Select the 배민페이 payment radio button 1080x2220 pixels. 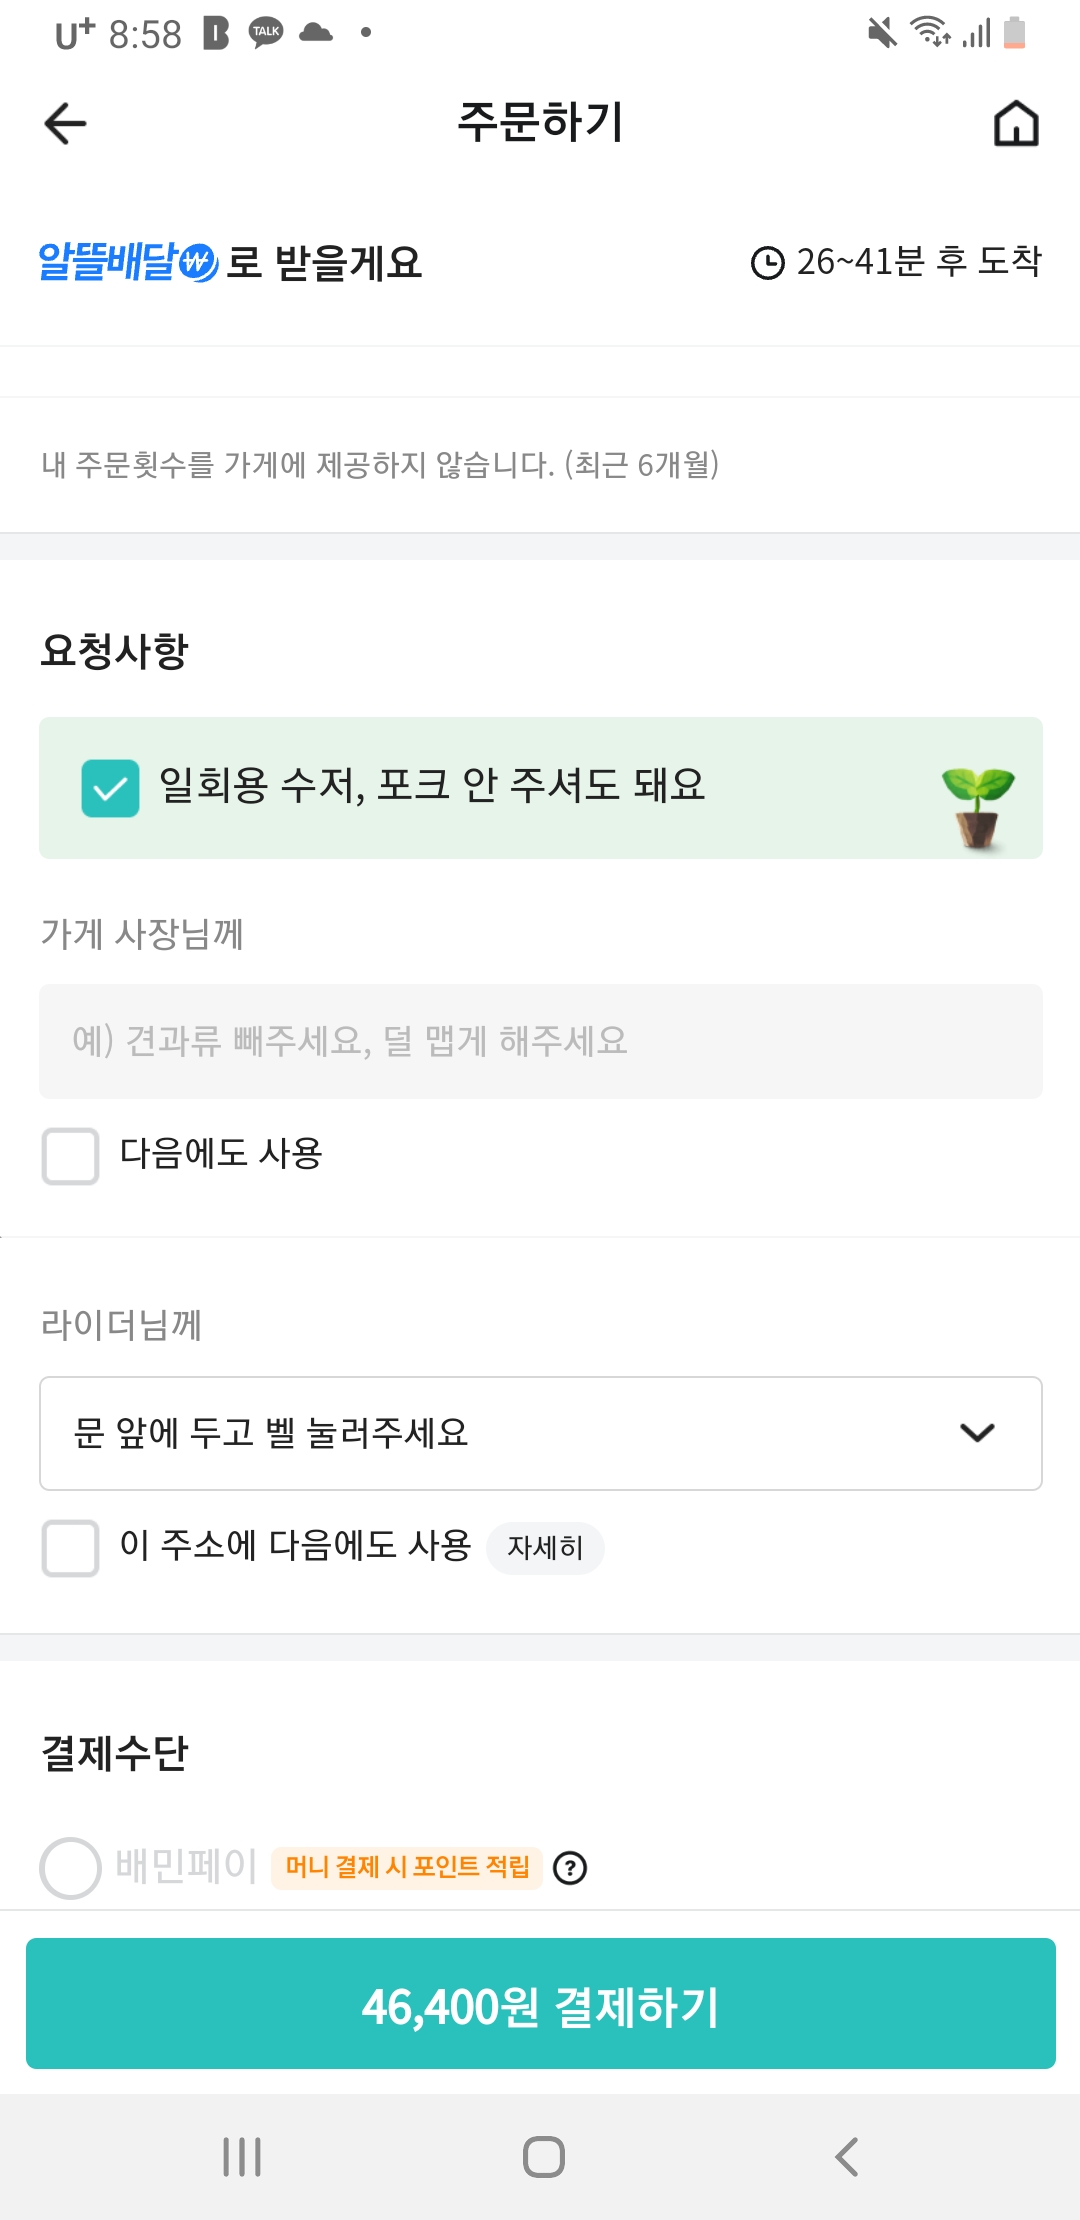(71, 1868)
